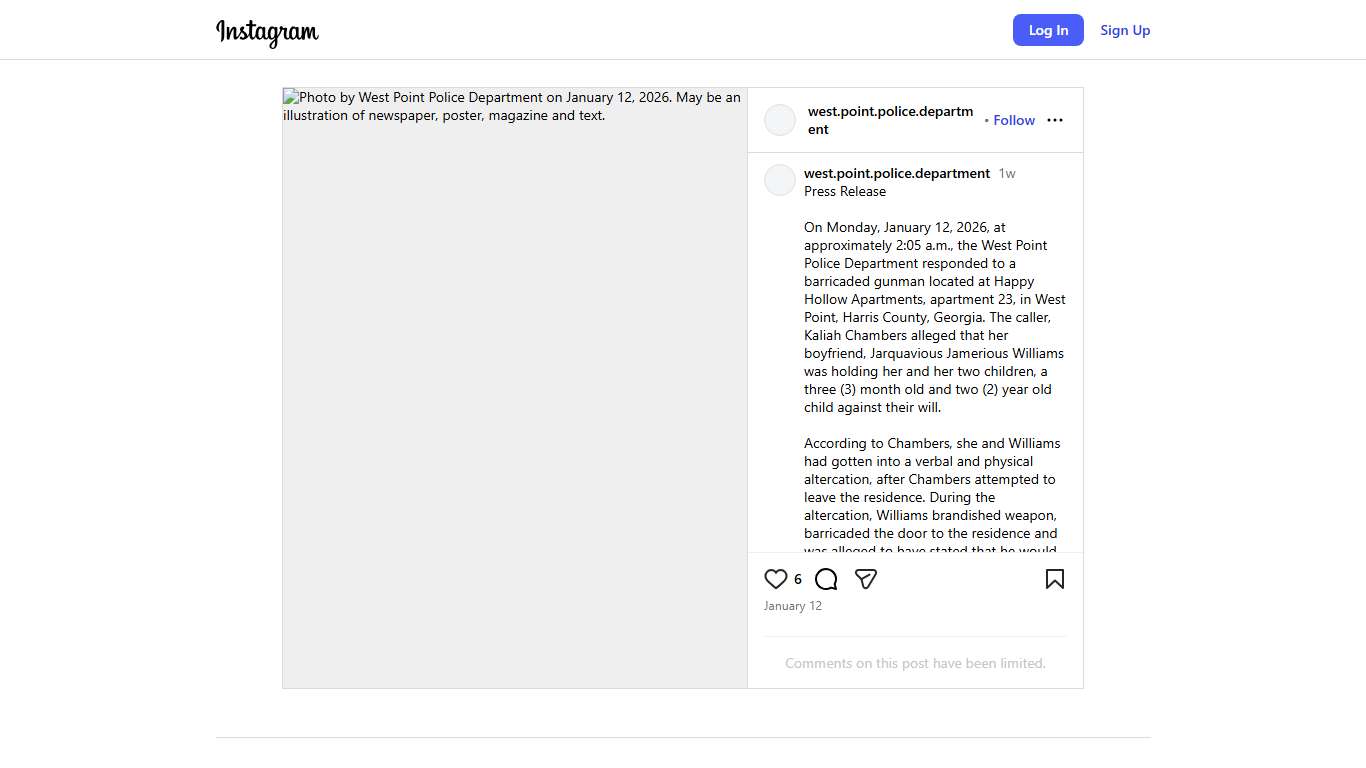1366x768 pixels.
Task: Click the Instagram logo
Action: 267,32
